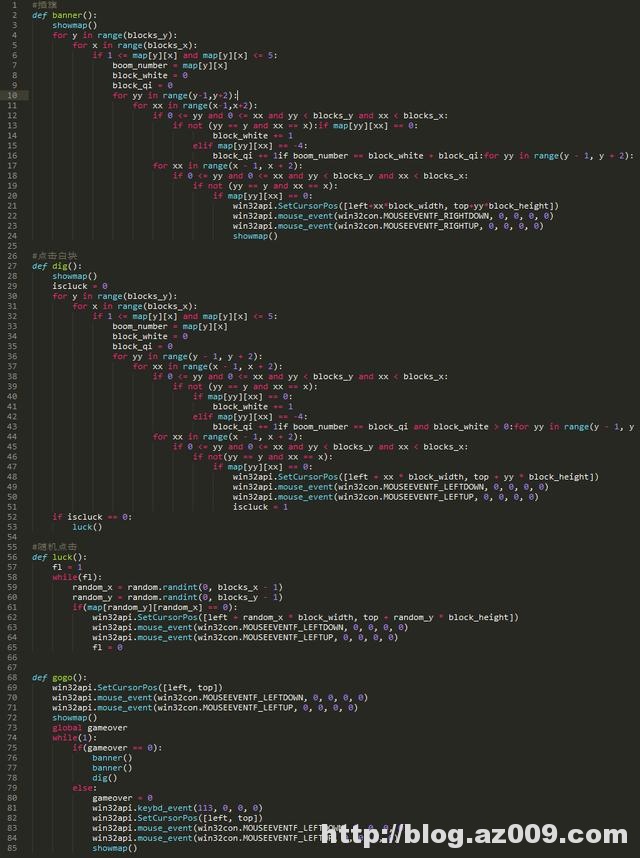Click the 'random_y = random.randint' line
This screenshot has width=640, height=858.
(x=178, y=597)
